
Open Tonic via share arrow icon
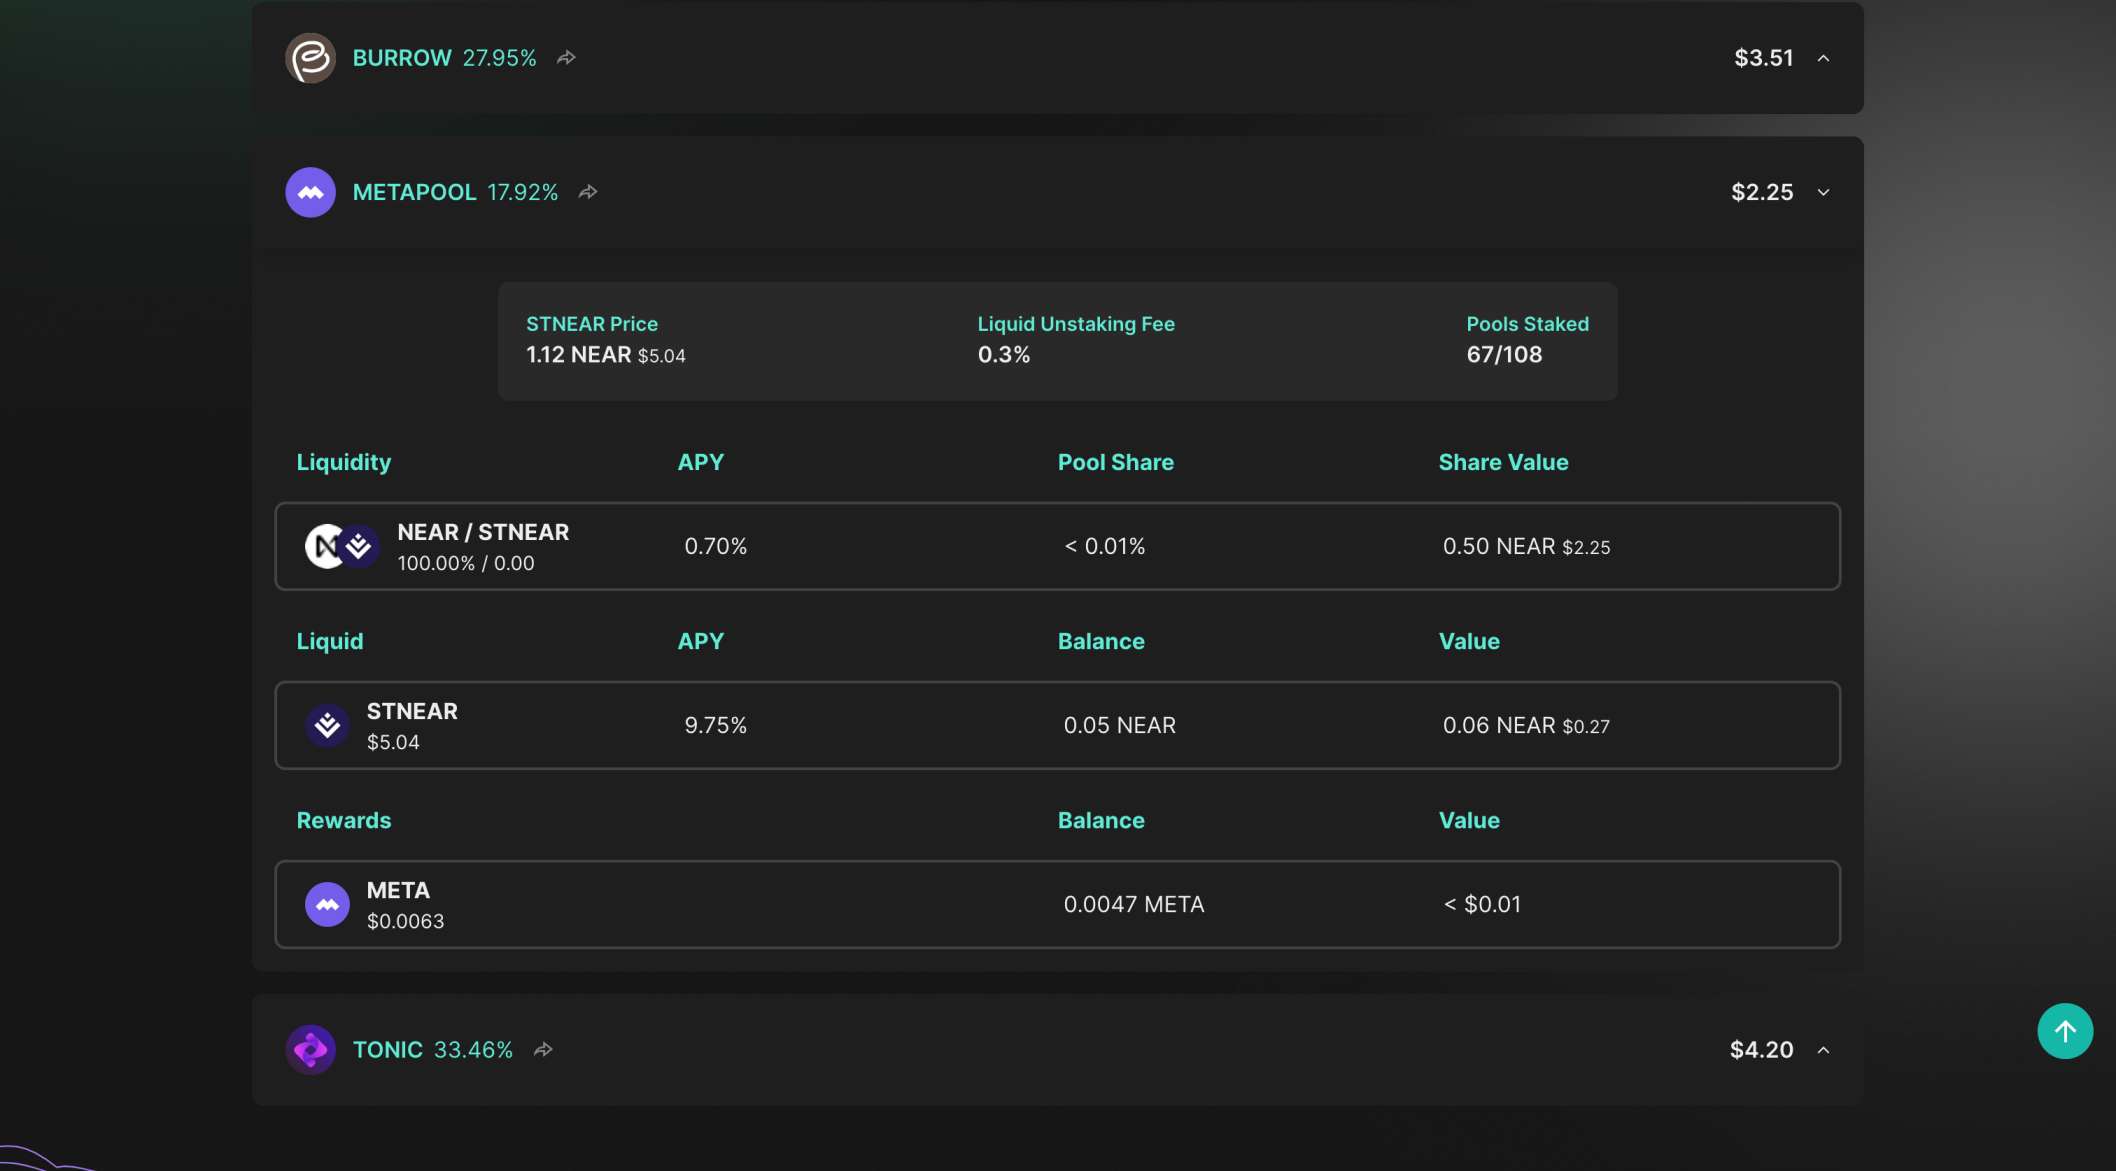[x=543, y=1050]
